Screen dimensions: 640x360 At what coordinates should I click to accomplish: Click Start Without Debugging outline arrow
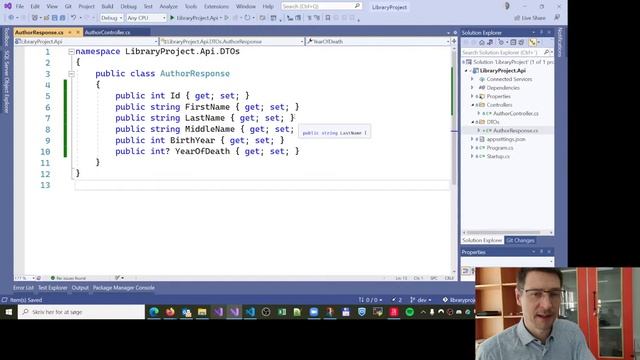coord(227,18)
